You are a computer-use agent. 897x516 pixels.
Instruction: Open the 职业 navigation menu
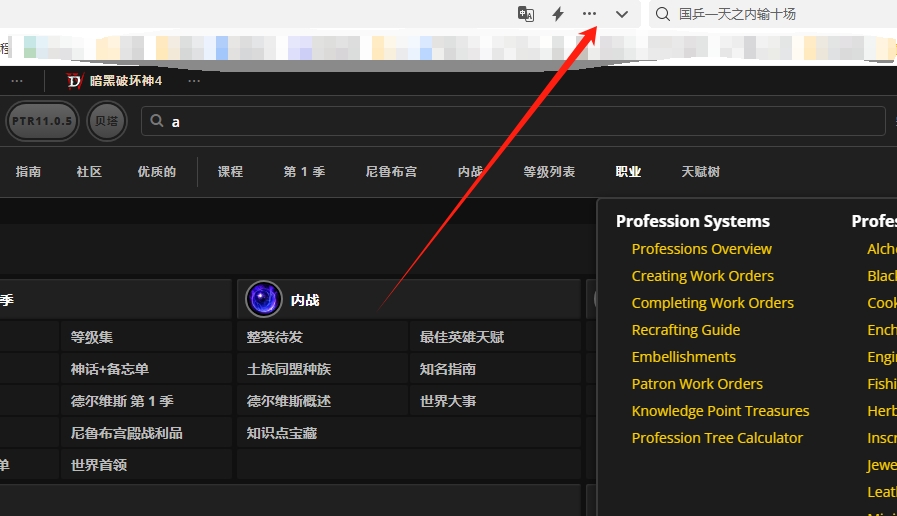click(x=628, y=172)
